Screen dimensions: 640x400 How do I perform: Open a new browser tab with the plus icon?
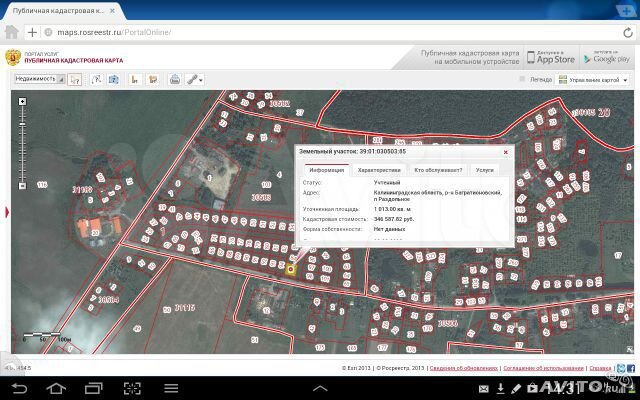pyautogui.click(x=32, y=32)
